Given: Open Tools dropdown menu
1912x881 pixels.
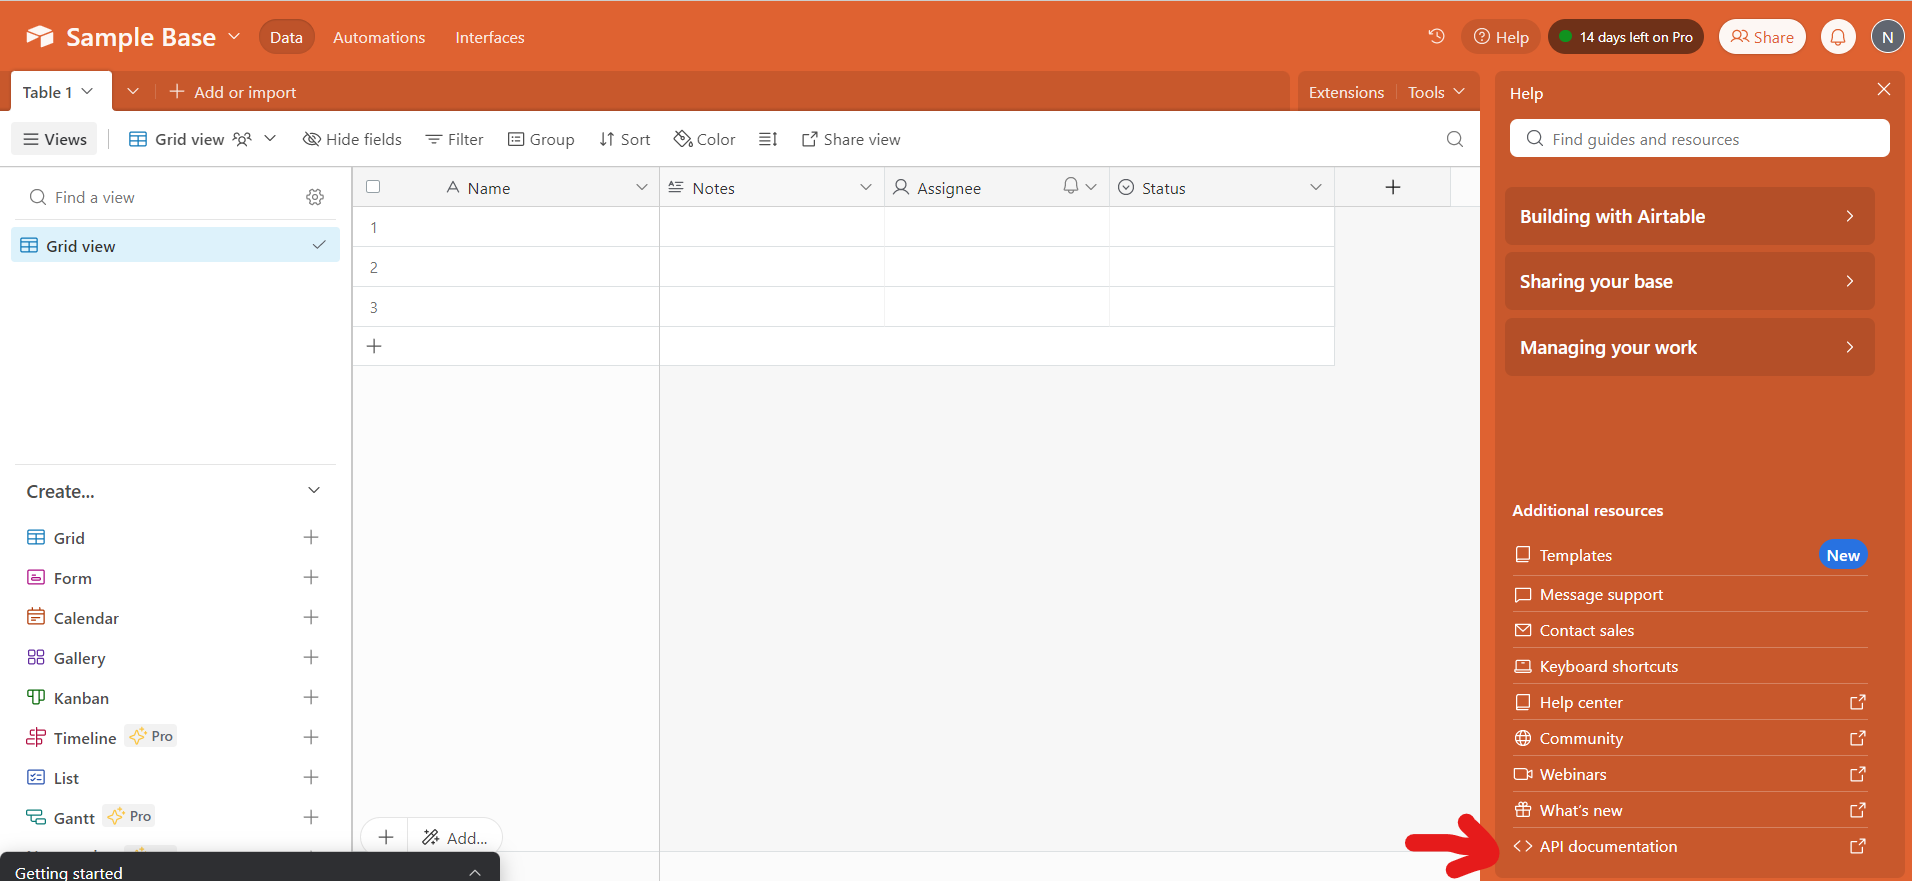Looking at the screenshot, I should point(1437,92).
